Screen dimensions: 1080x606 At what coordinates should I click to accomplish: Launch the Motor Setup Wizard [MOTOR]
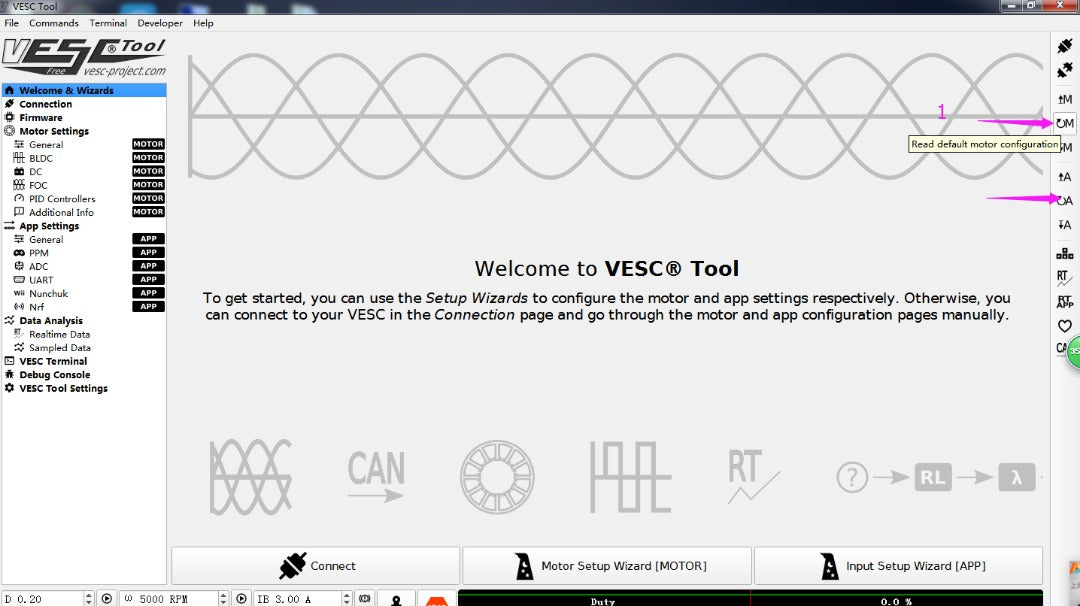(607, 565)
